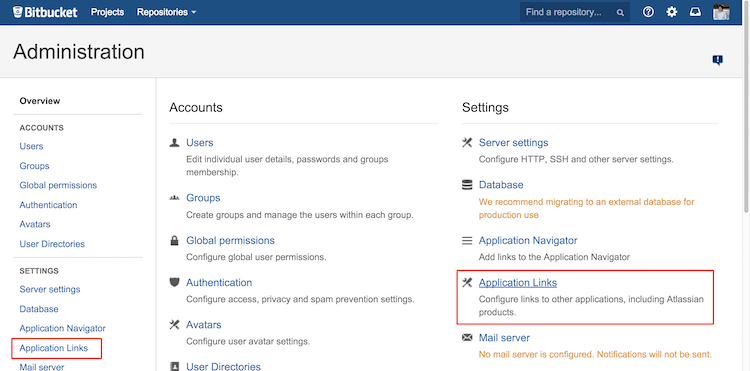Click the search magnifier icon
The width and height of the screenshot is (750, 371).
(x=620, y=13)
